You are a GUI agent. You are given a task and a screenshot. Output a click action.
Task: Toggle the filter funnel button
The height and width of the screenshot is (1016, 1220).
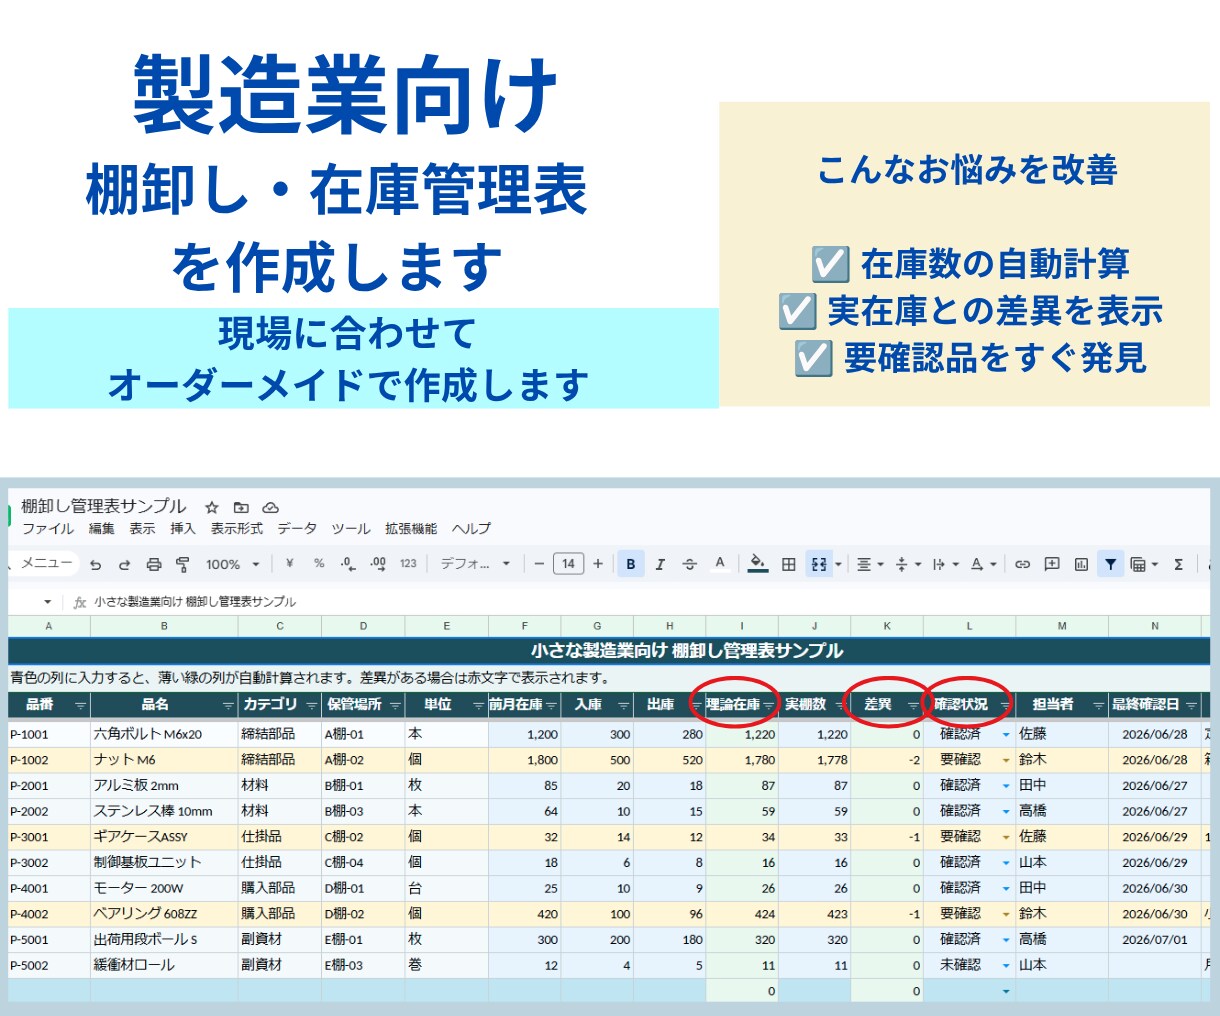pos(1110,564)
